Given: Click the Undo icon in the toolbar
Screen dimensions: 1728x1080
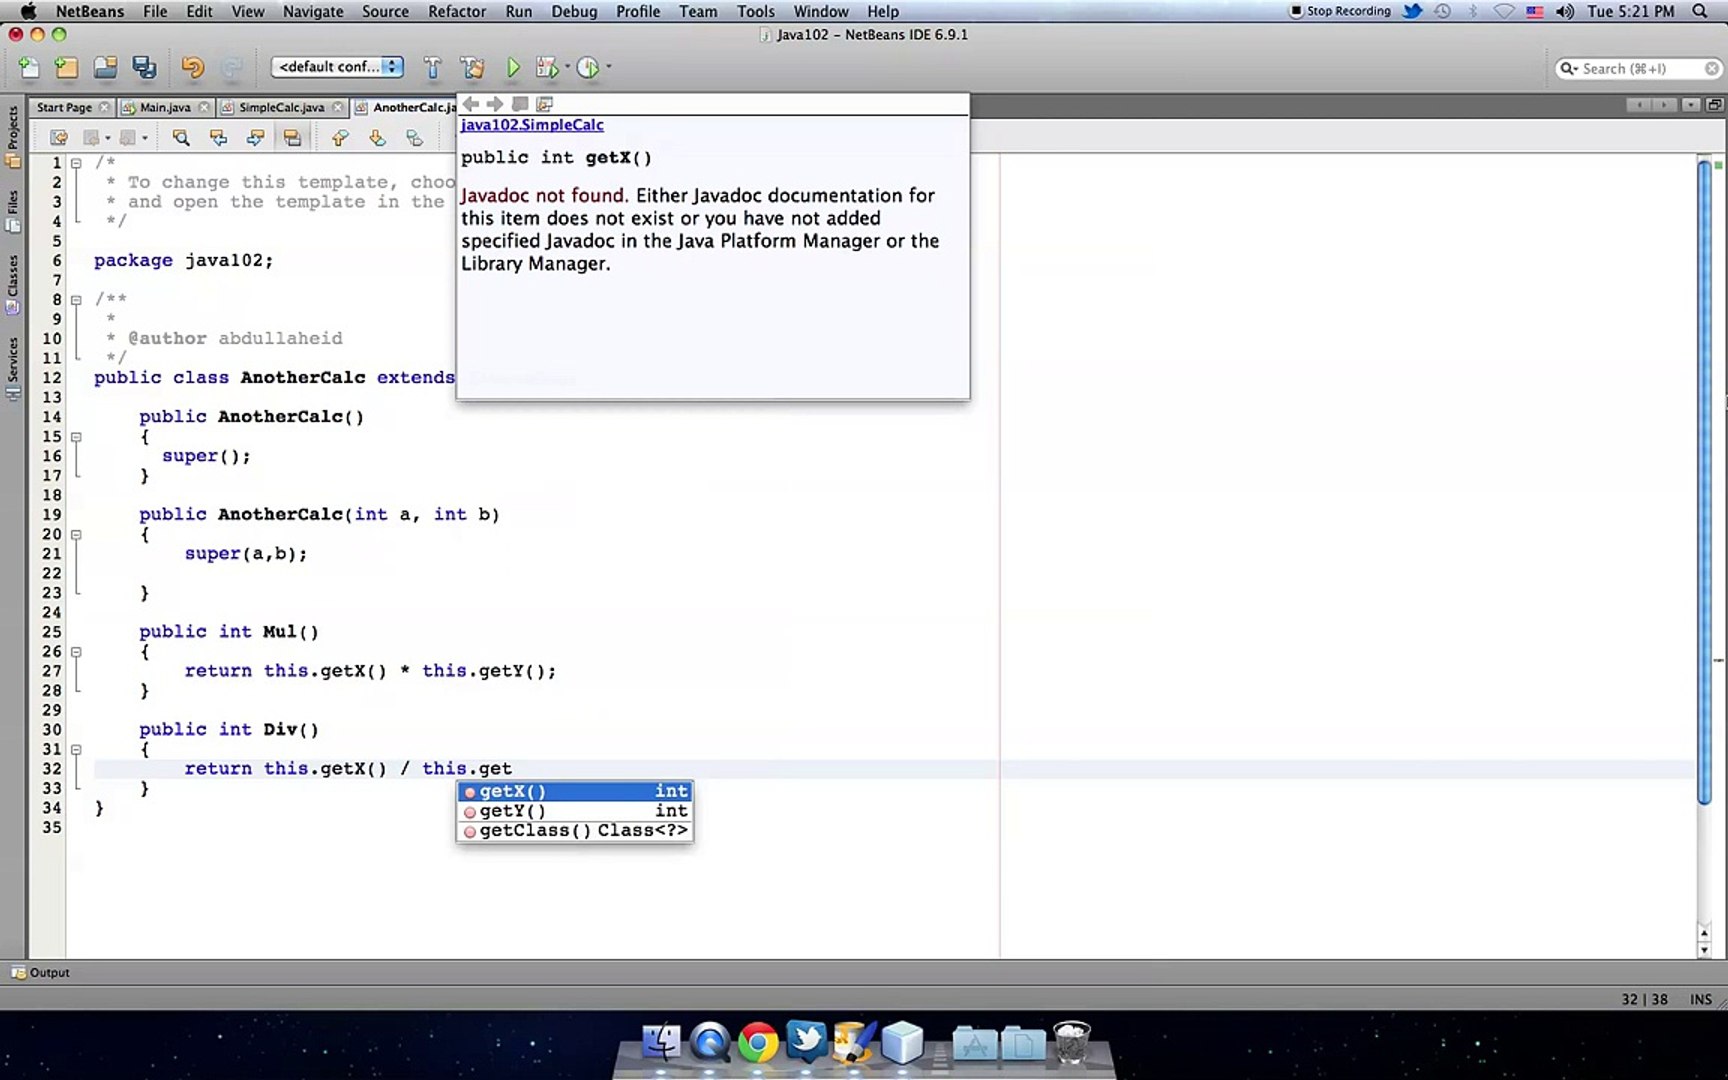Looking at the screenshot, I should click(193, 67).
